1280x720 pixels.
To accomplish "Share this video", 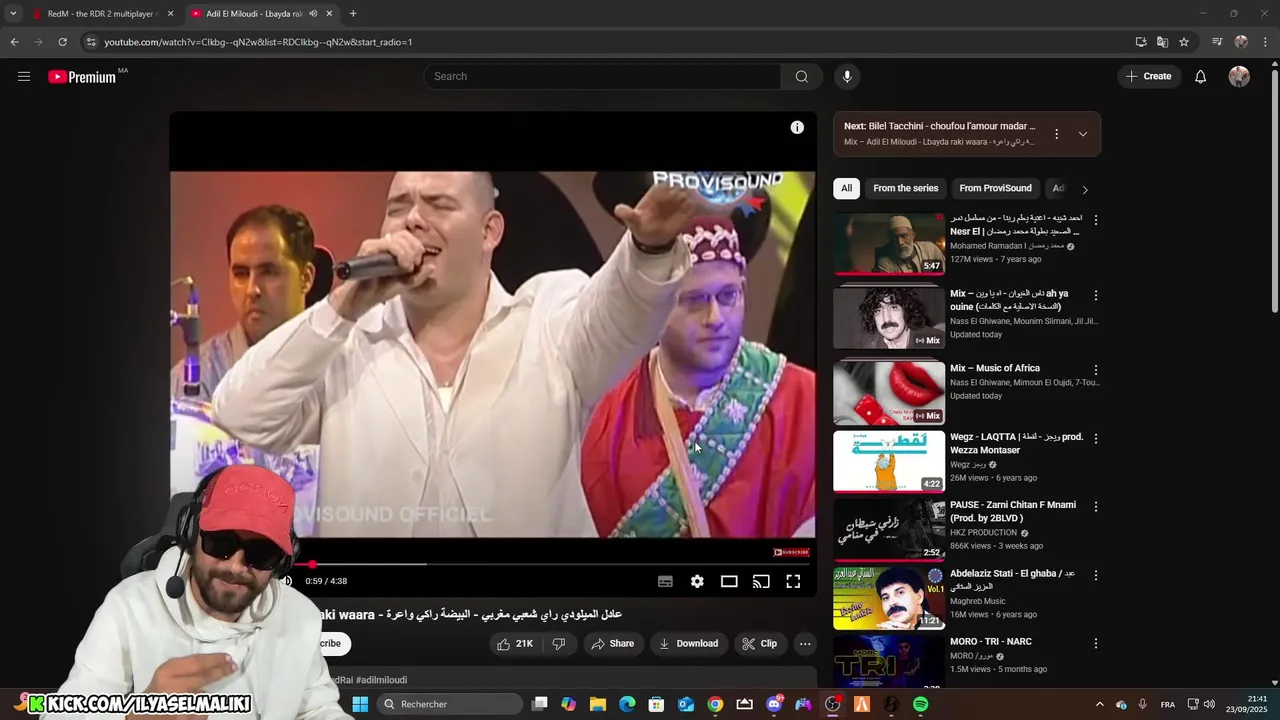I will click(x=613, y=644).
